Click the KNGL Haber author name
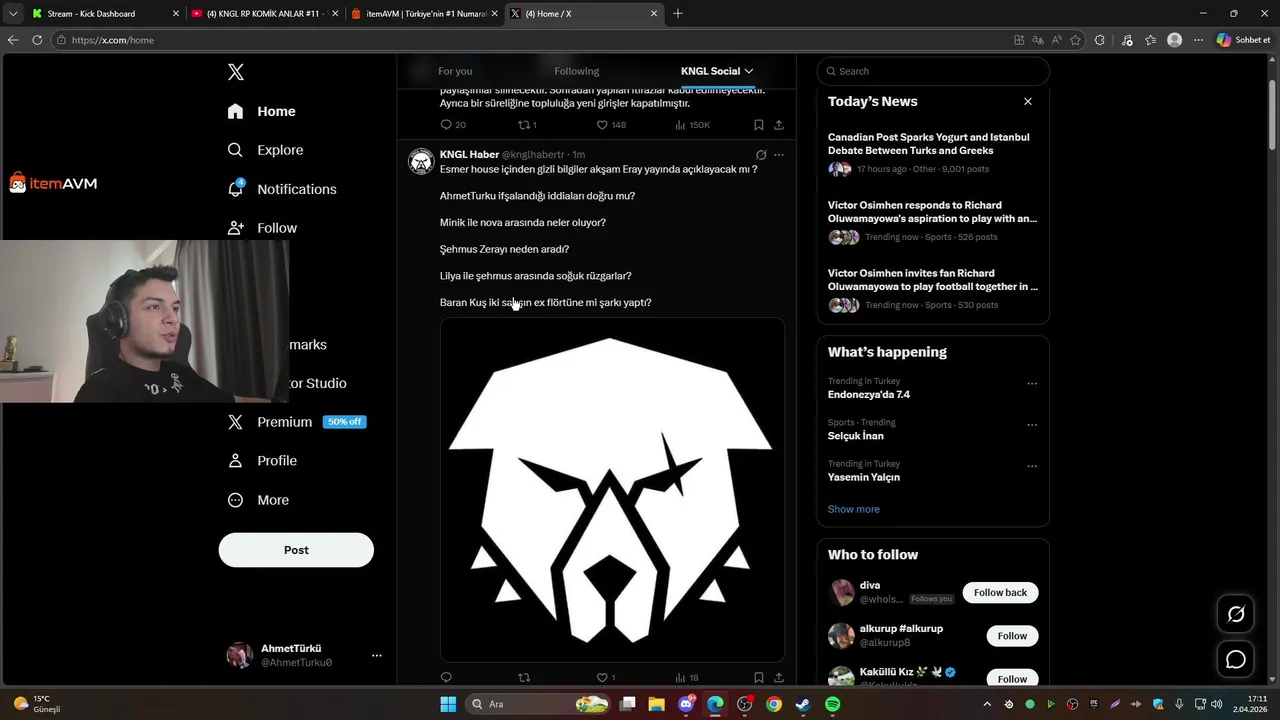This screenshot has height=720, width=1280. pyautogui.click(x=469, y=155)
